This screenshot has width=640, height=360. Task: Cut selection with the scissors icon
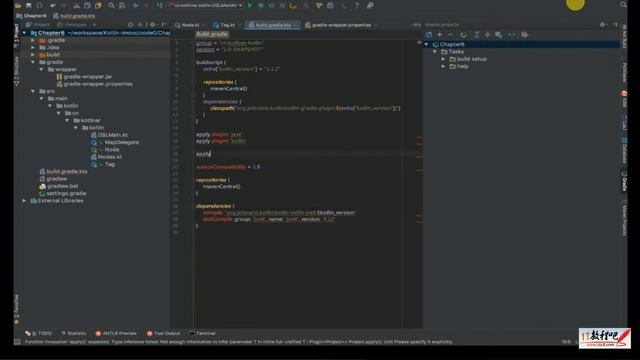coord(76,5)
